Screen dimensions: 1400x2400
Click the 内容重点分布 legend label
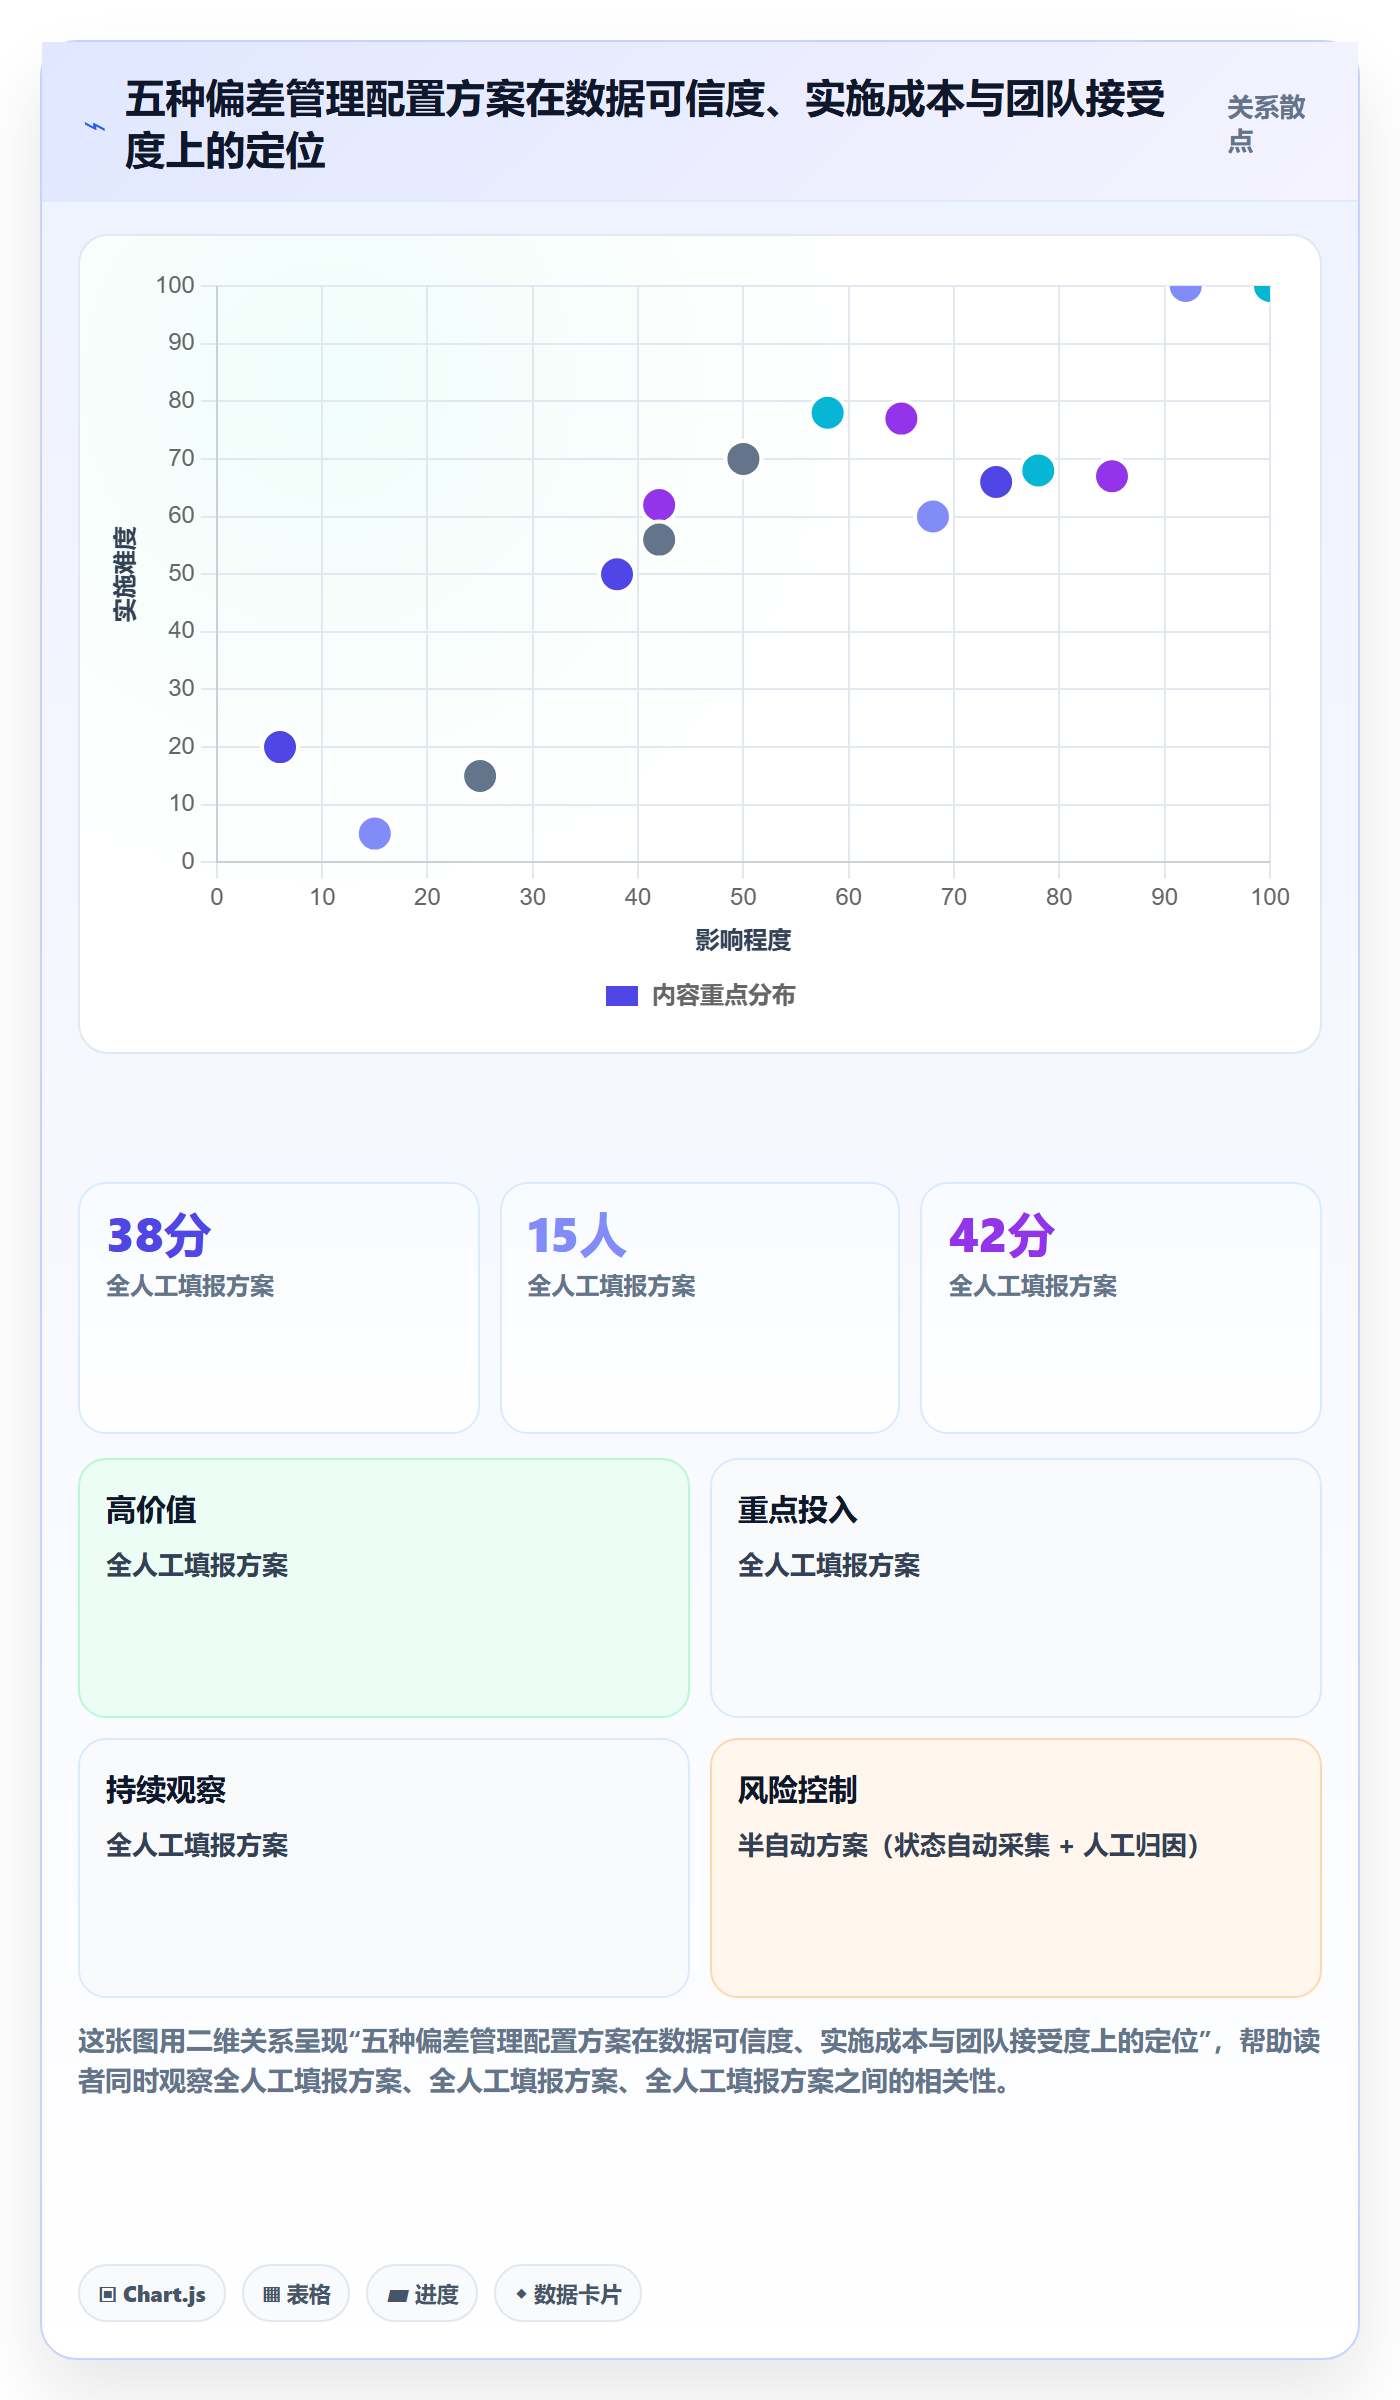coord(723,996)
